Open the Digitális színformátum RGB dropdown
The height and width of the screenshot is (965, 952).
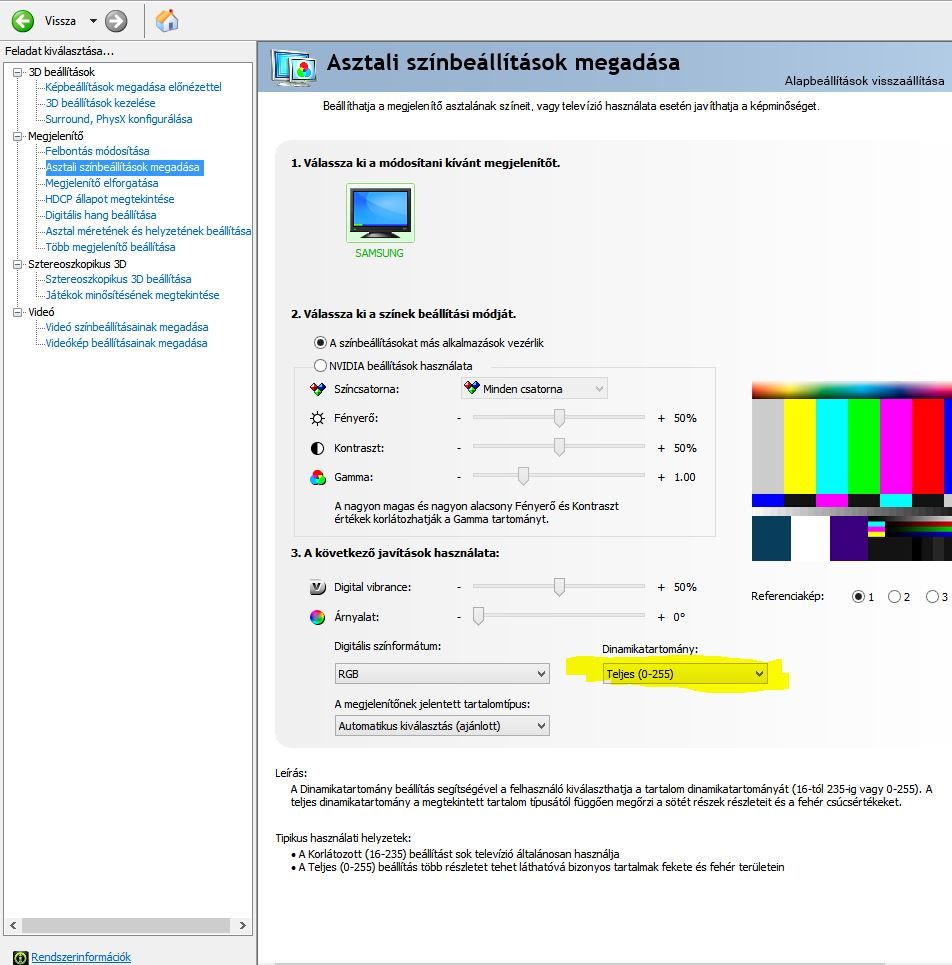442,674
